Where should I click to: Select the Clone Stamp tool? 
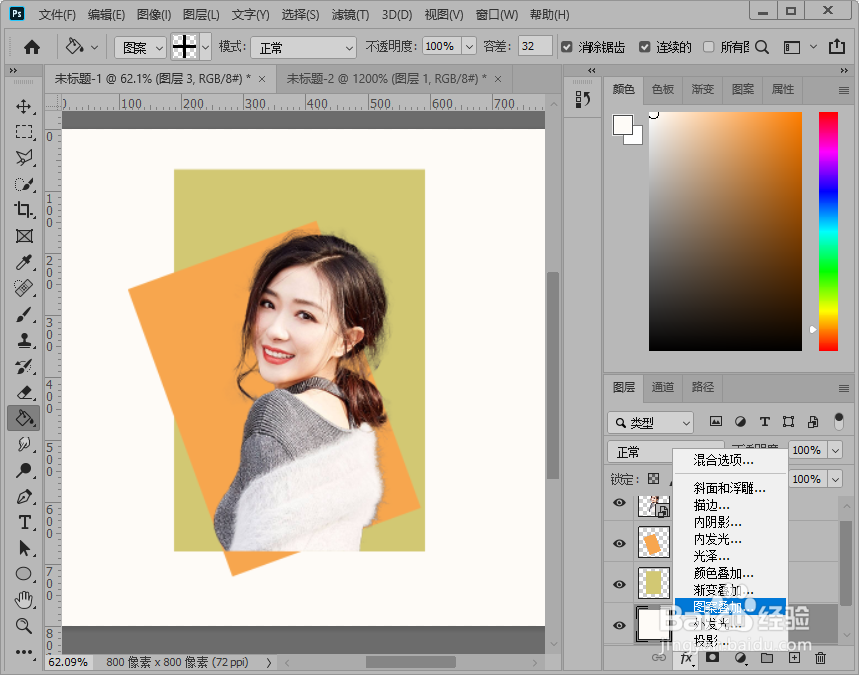click(x=24, y=340)
